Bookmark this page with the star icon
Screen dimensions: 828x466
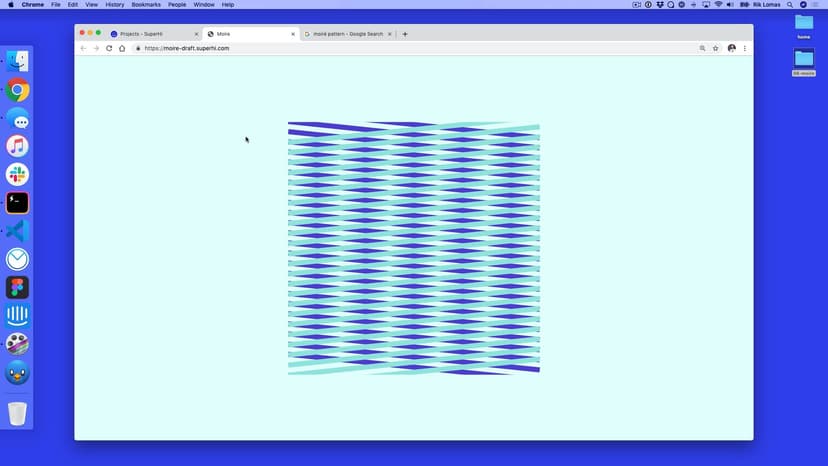(x=716, y=48)
